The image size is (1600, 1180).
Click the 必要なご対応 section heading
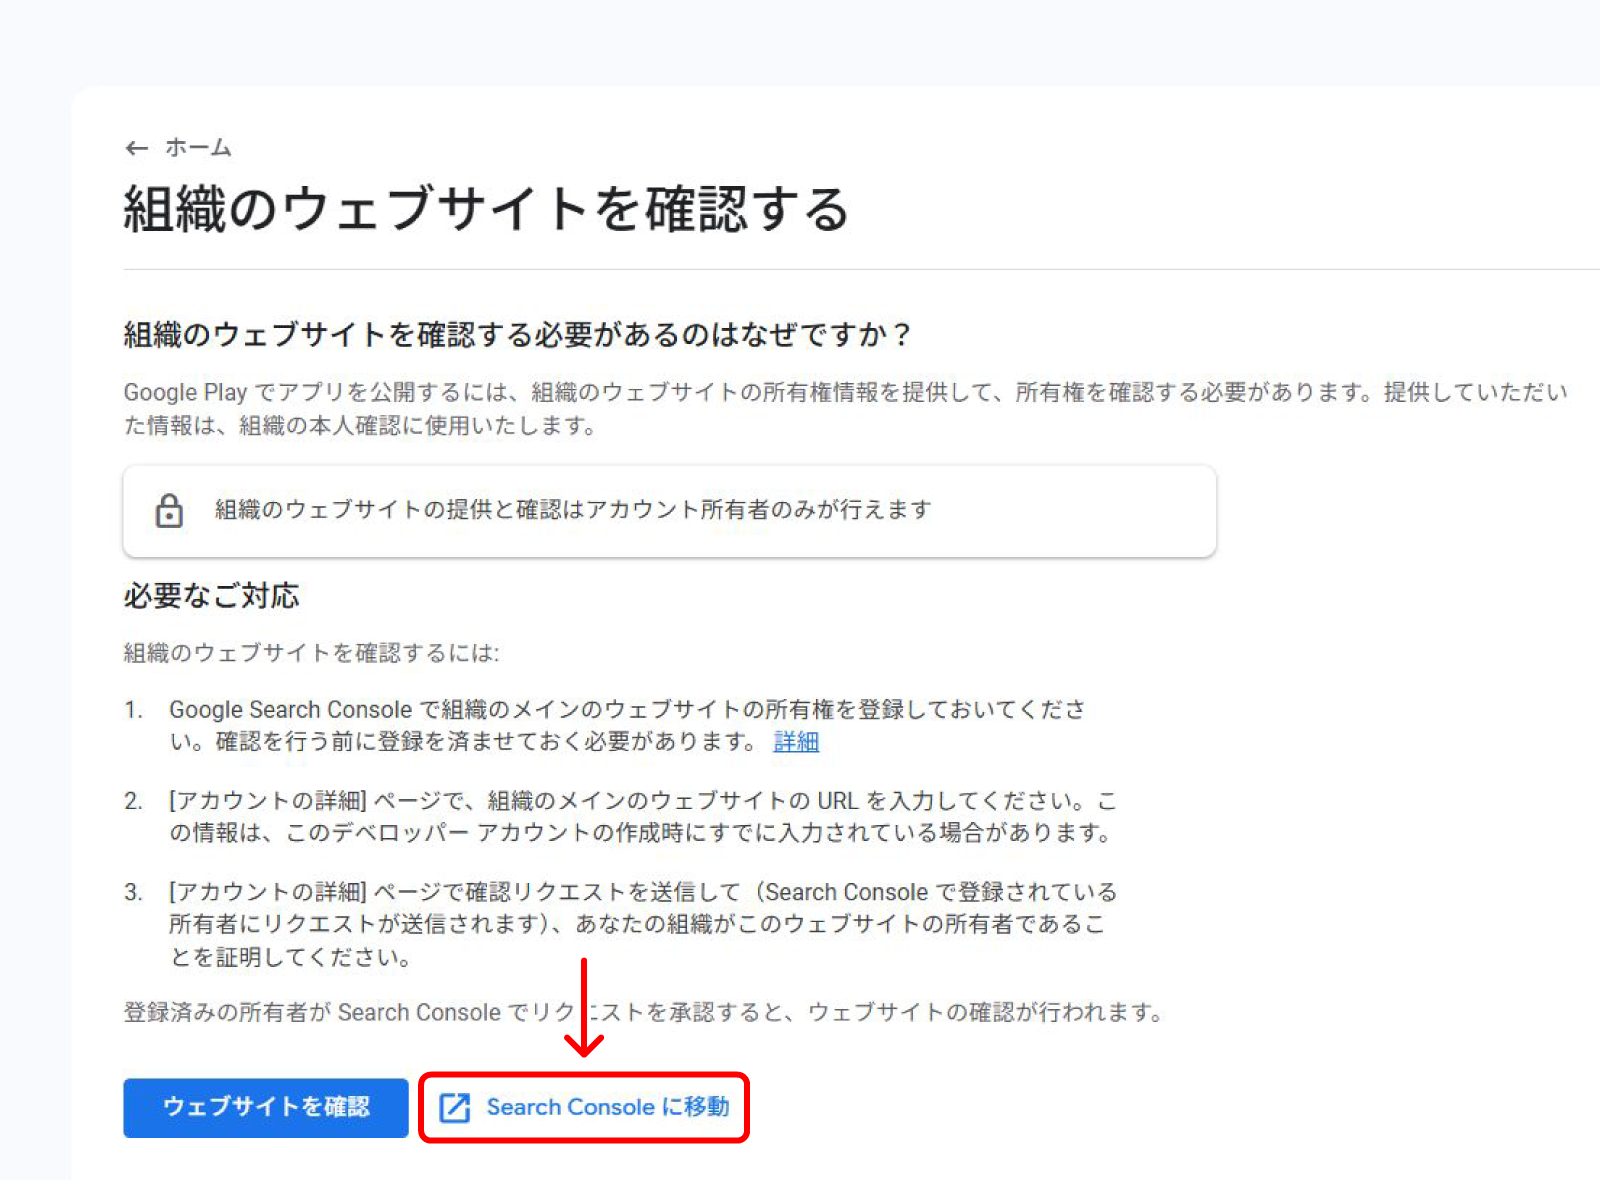pyautogui.click(x=211, y=596)
